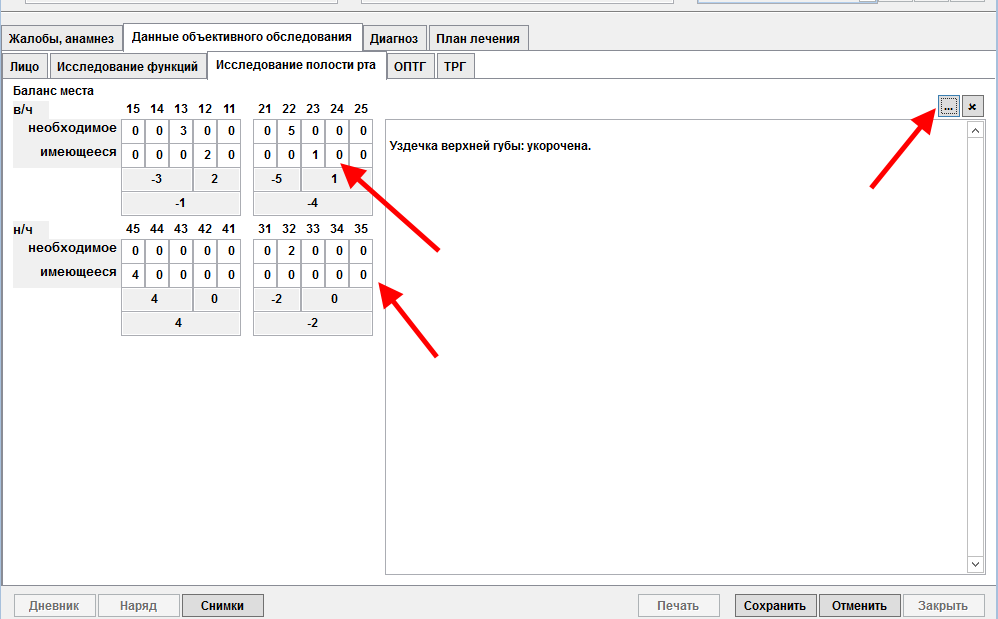Click the small x clear button above the text area
Screen dimensions: 998x619
(x=972, y=106)
